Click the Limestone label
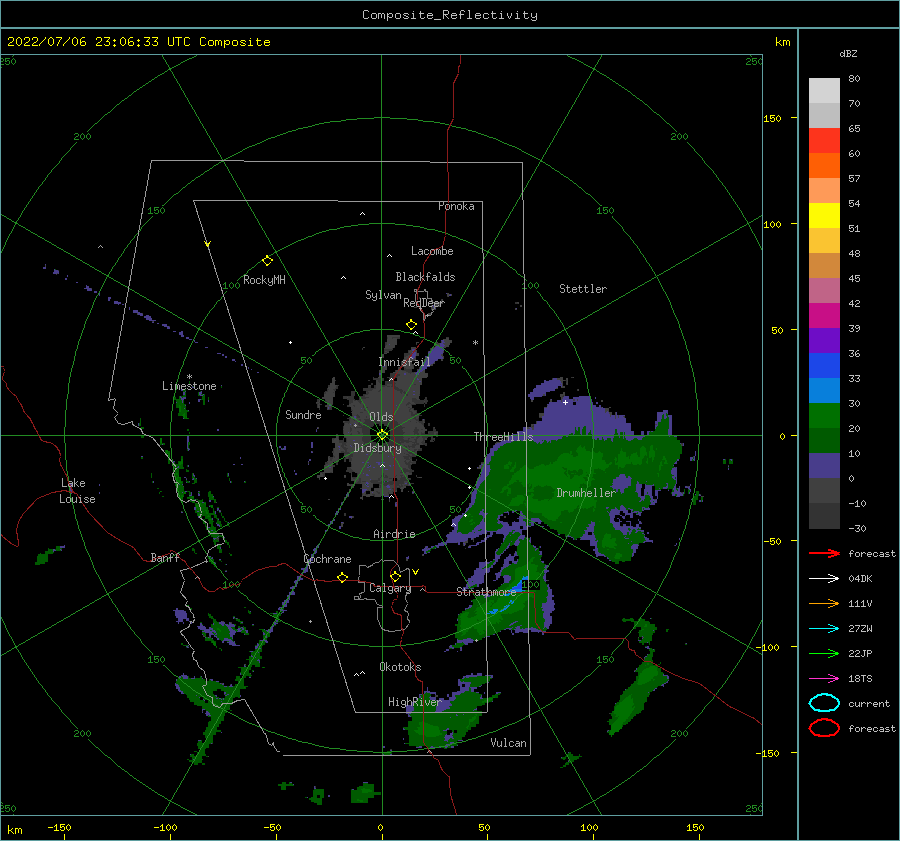The width and height of the screenshot is (900, 841). click(189, 386)
